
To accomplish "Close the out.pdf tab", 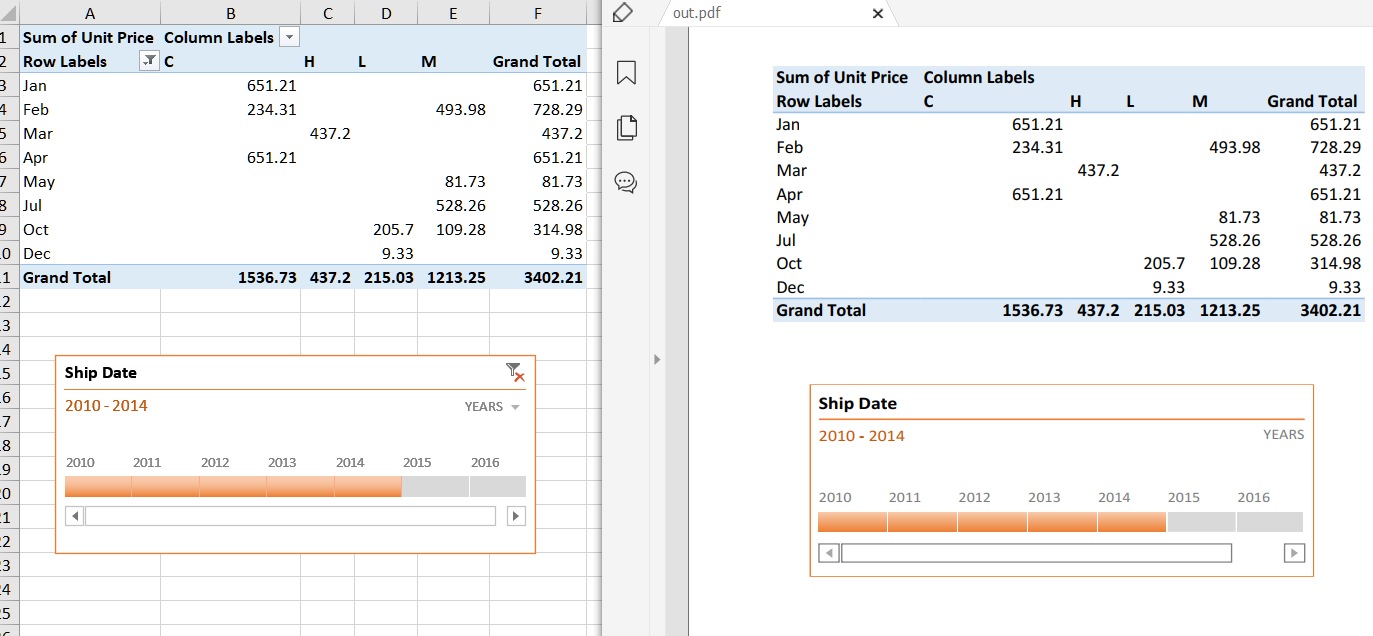I will [878, 14].
